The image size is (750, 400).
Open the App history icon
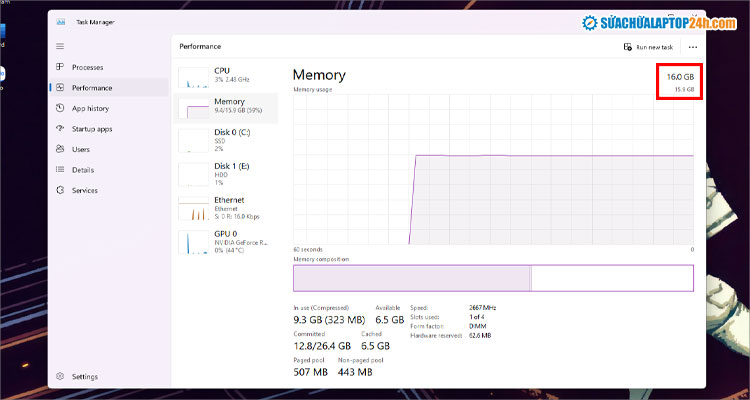(x=61, y=108)
